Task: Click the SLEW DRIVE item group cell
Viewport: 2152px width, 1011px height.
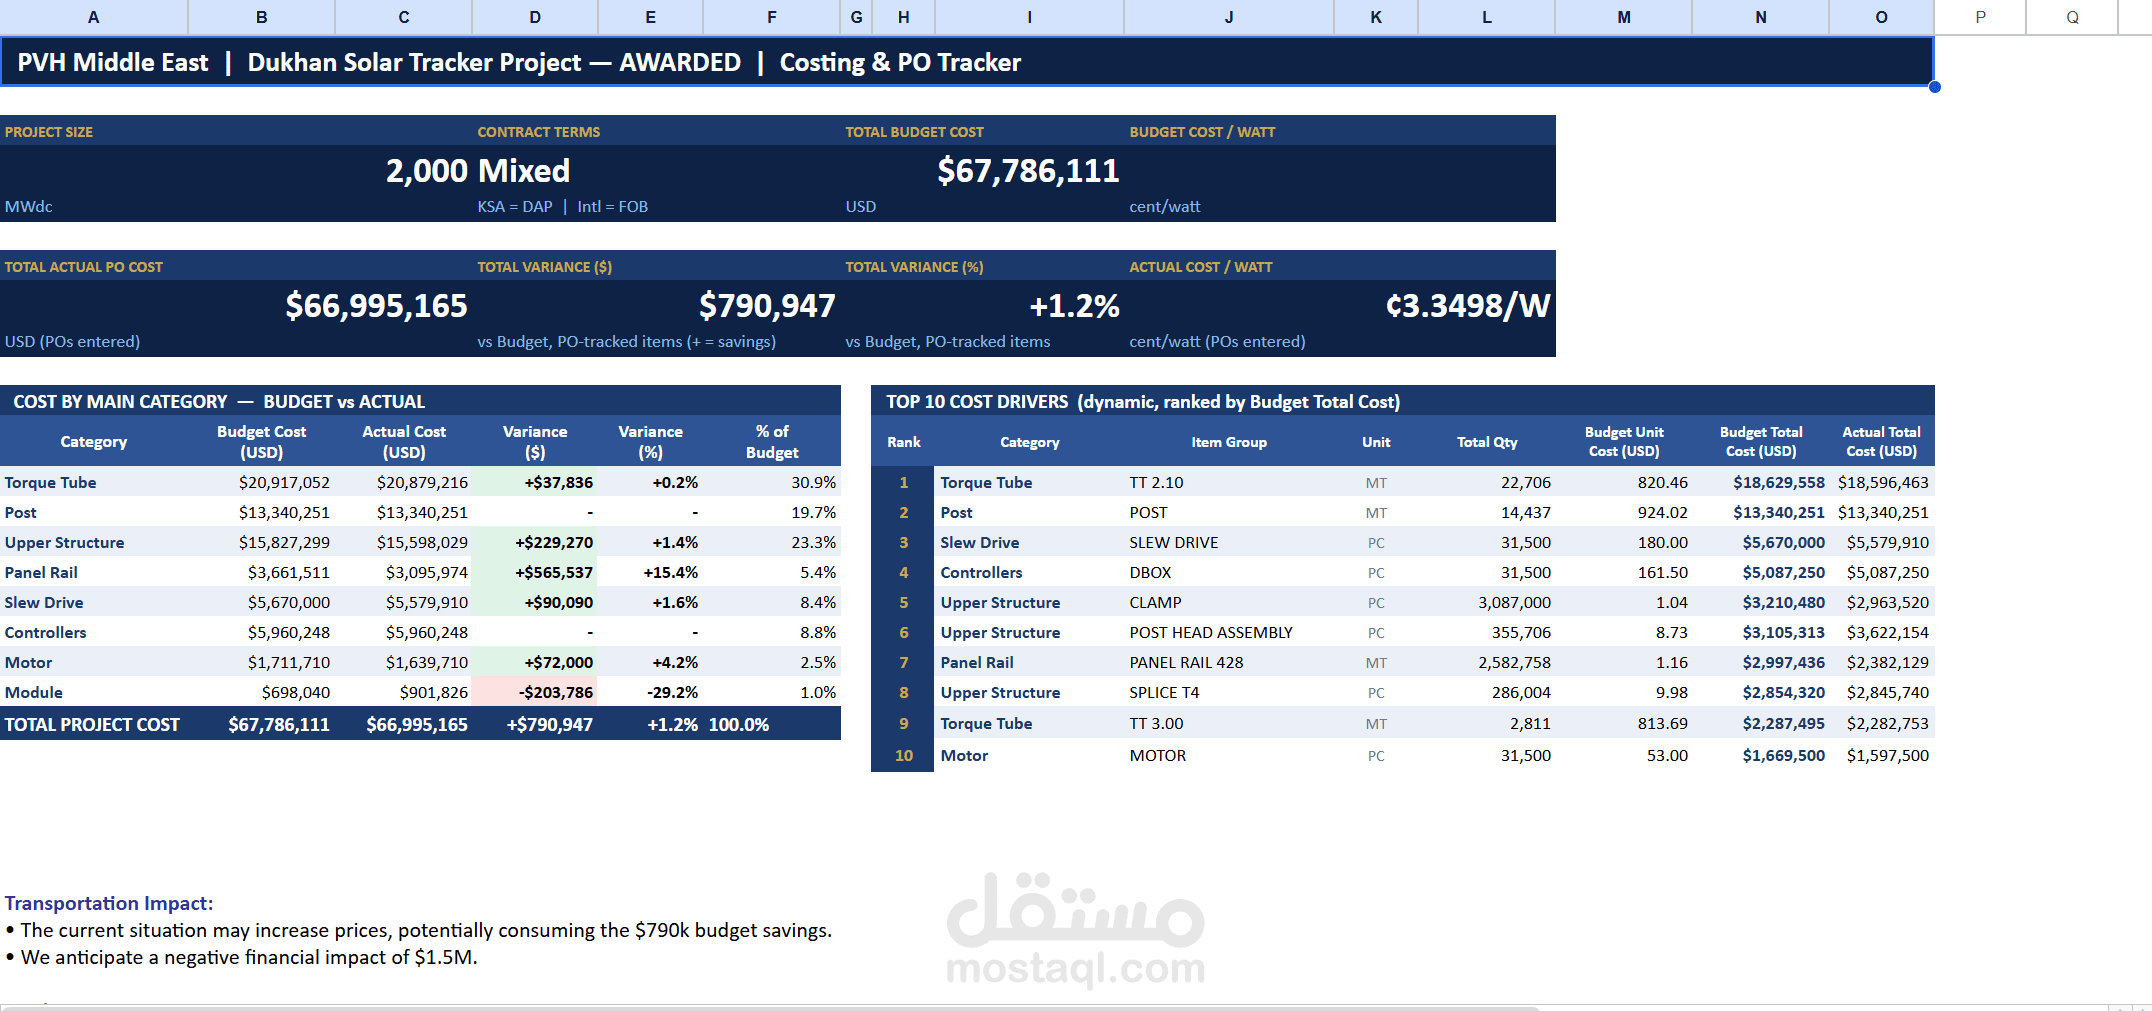Action: click(x=1174, y=542)
